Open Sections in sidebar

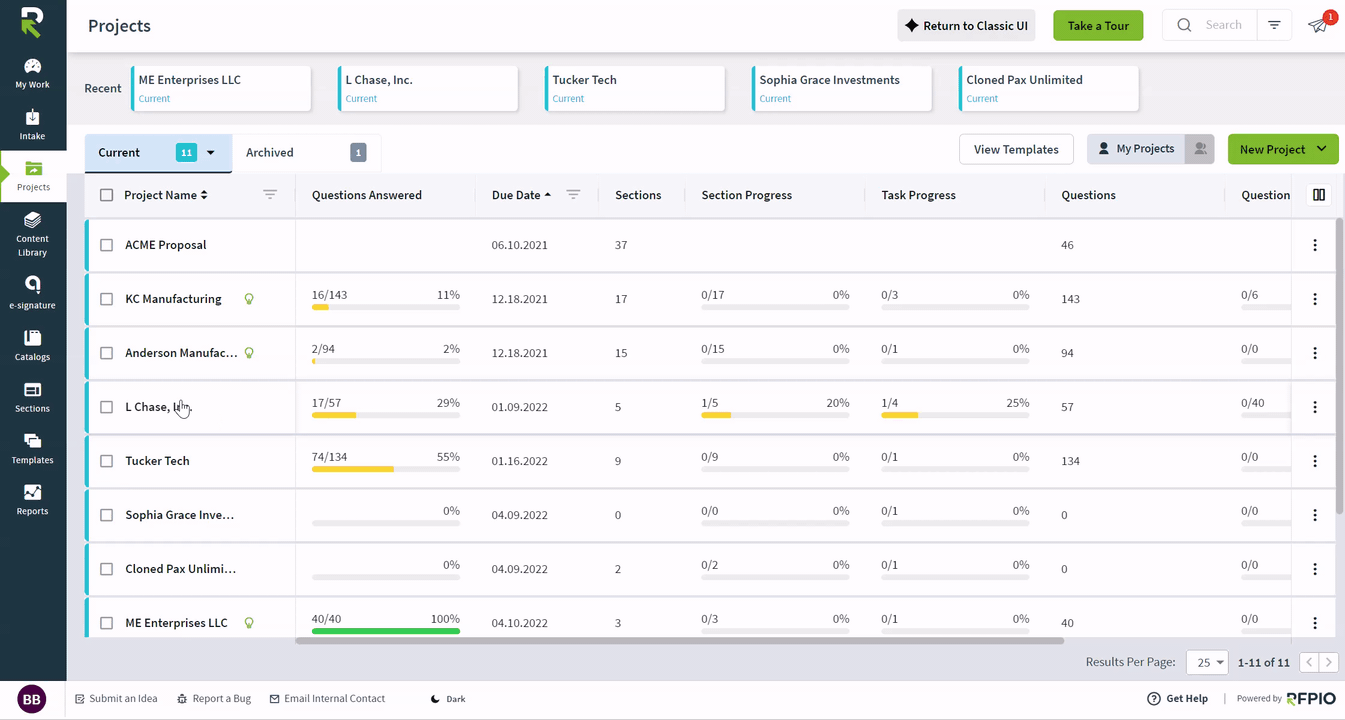pos(32,398)
